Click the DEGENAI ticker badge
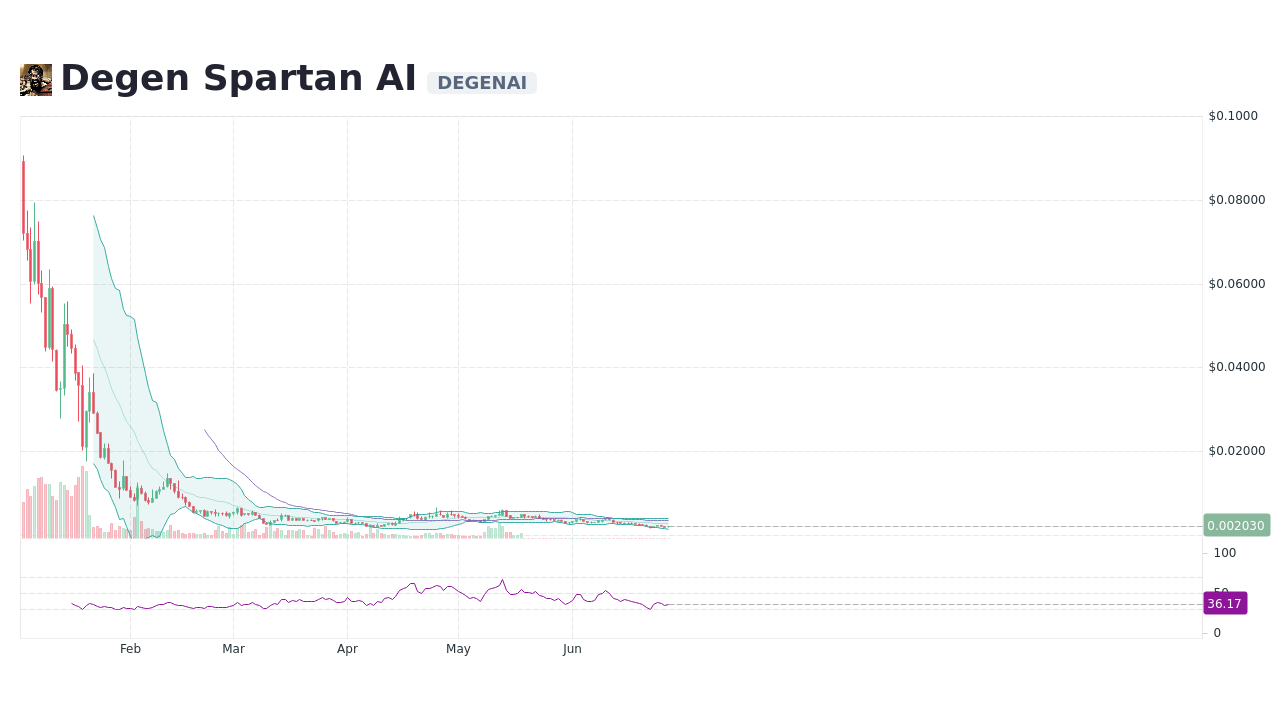This screenshot has width=1280, height=720. pos(482,83)
